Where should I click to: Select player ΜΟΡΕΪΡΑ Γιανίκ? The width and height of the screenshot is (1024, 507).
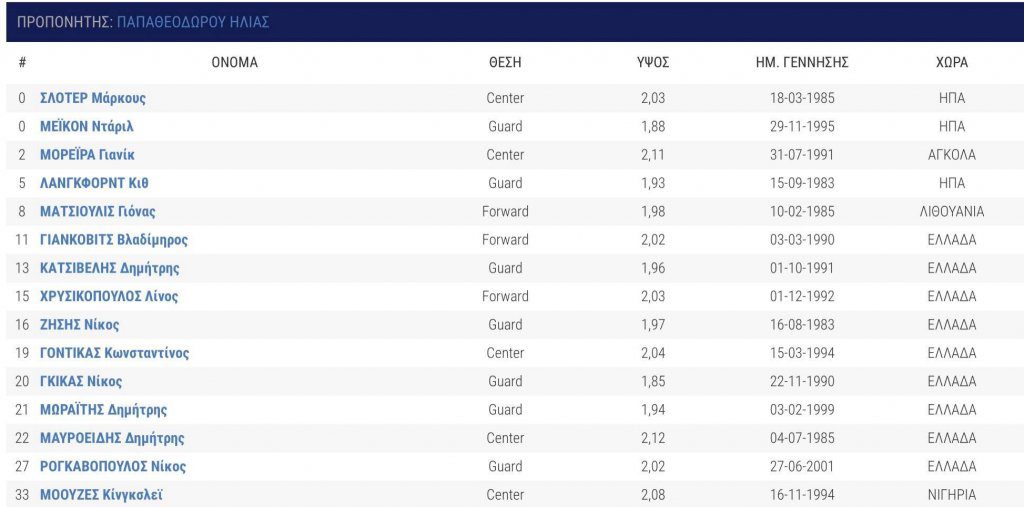point(88,155)
